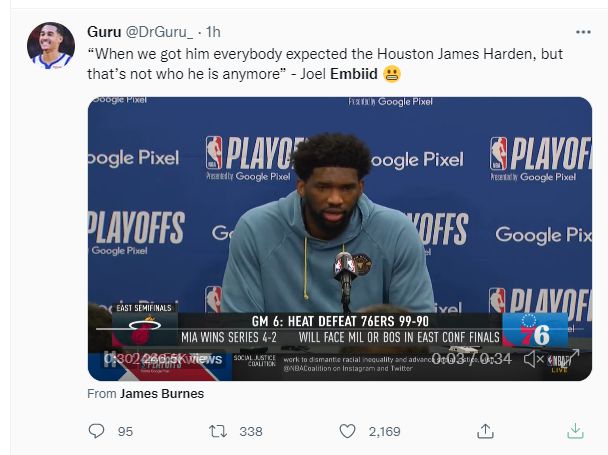Screen dimensions: 608x455
Task: Click the 338 retweets count
Action: [x=251, y=431]
